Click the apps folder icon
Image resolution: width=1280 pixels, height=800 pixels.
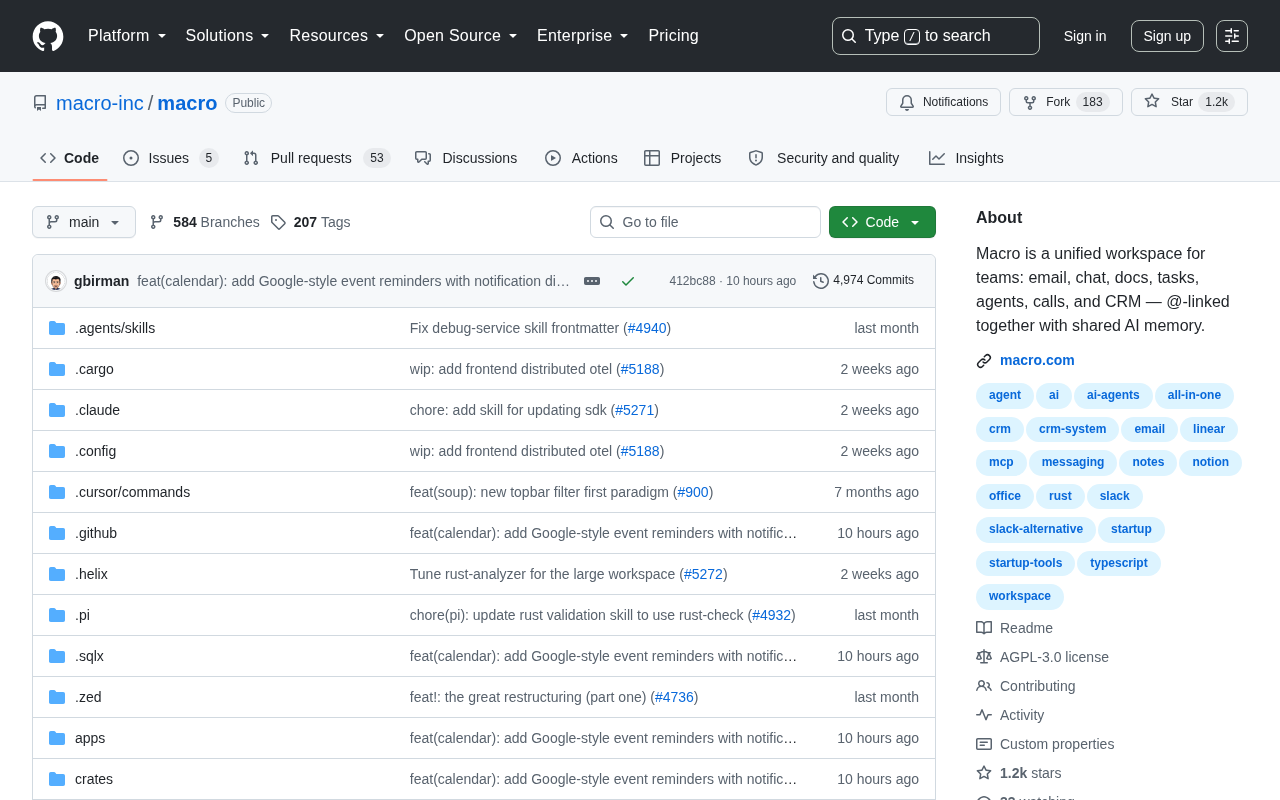pos(57,738)
